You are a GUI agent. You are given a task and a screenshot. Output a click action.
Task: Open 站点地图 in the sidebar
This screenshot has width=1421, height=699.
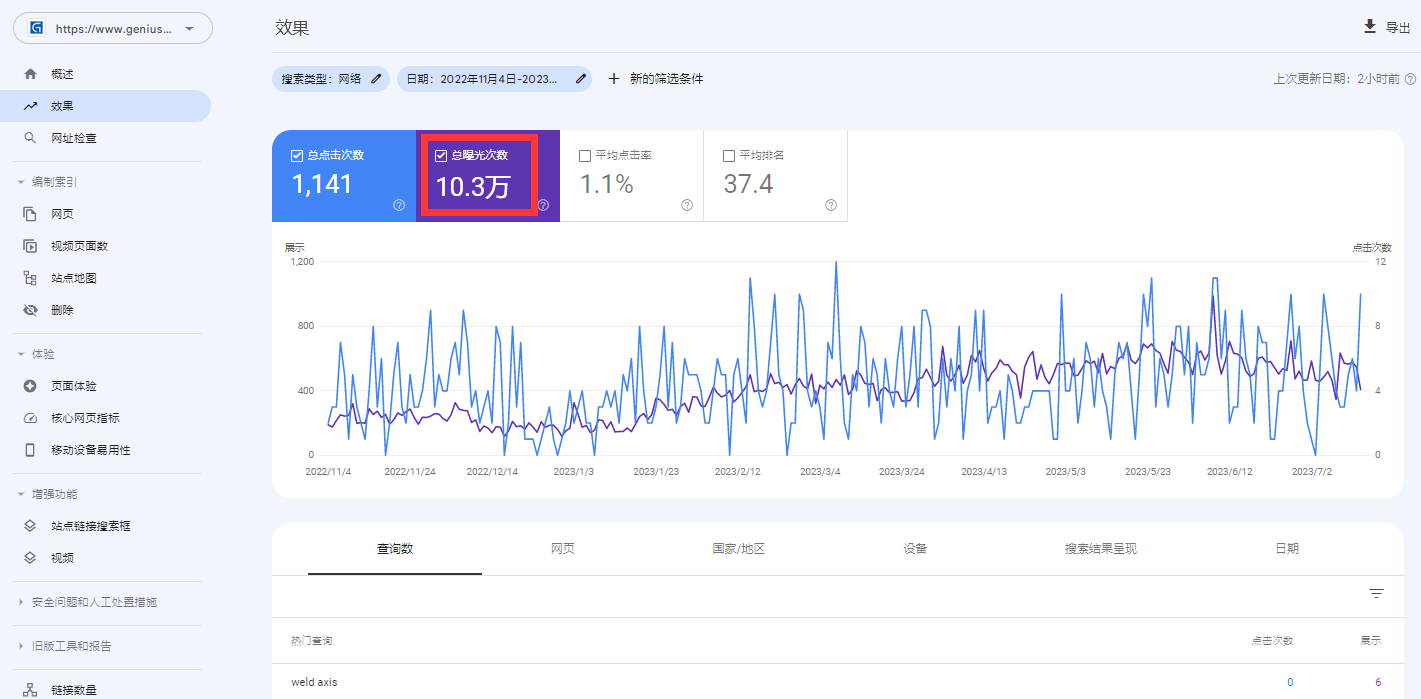pos(74,278)
